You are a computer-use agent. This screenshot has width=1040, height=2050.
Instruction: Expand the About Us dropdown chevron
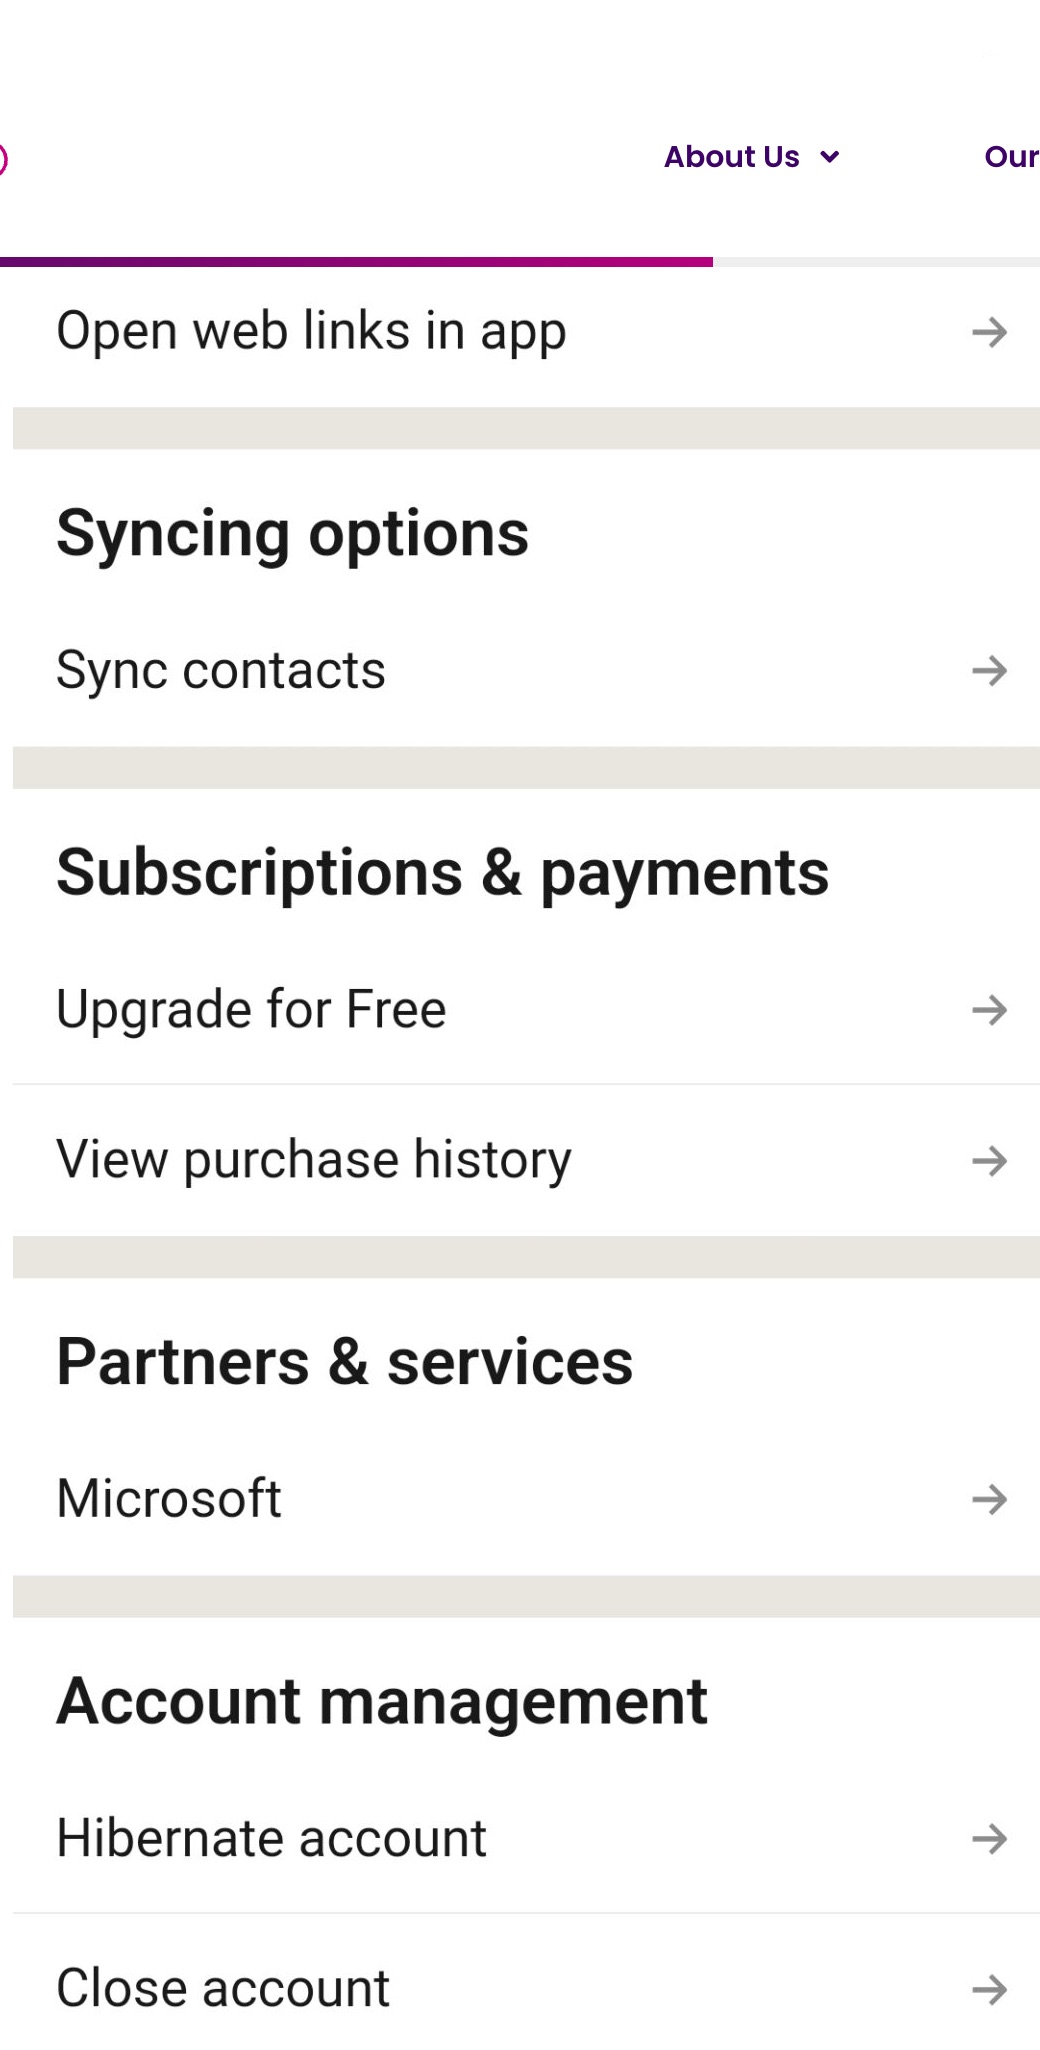[830, 157]
